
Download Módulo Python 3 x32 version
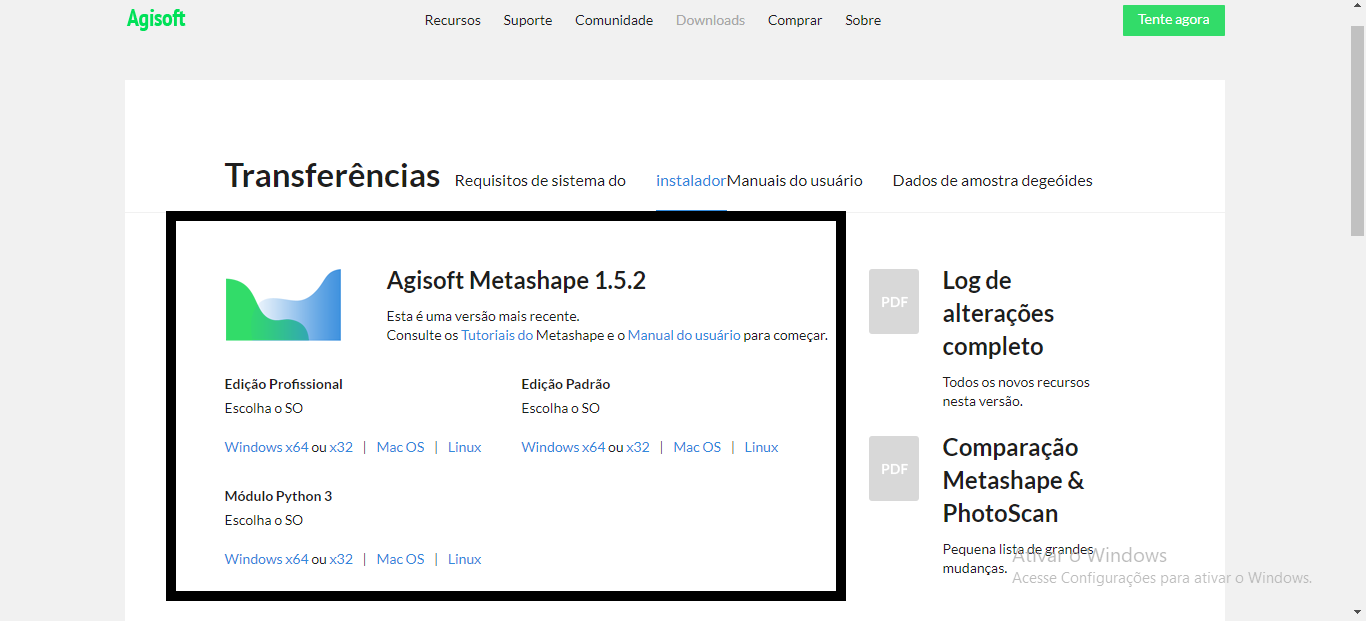point(341,559)
